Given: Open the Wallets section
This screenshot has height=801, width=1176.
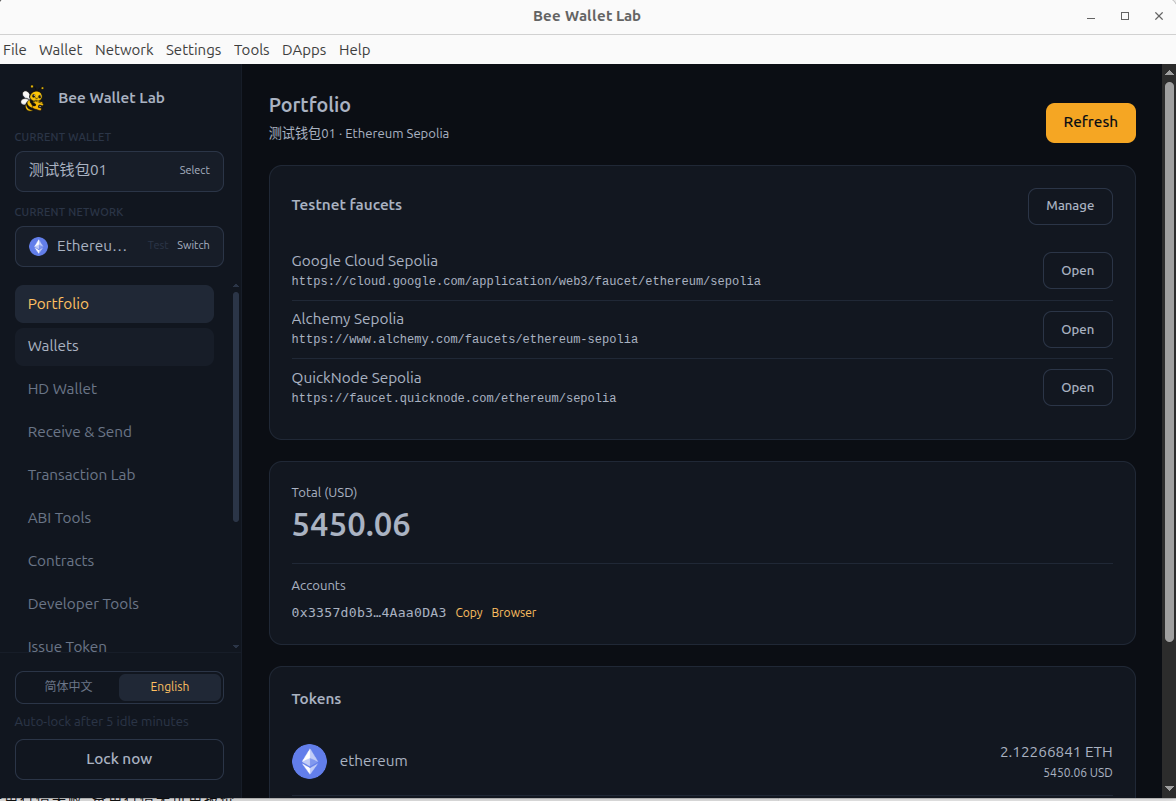Looking at the screenshot, I should click(114, 346).
